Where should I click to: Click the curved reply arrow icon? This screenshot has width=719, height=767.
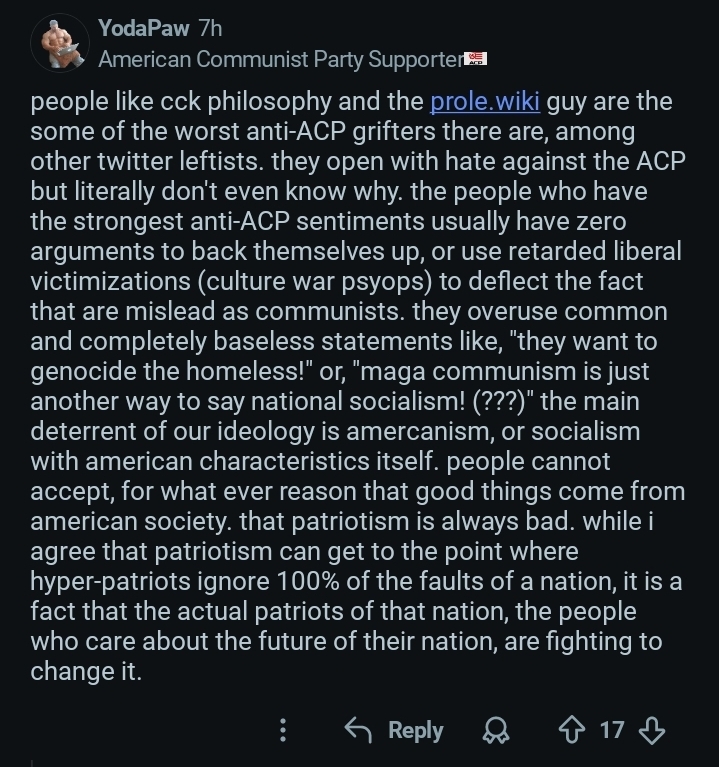[358, 731]
